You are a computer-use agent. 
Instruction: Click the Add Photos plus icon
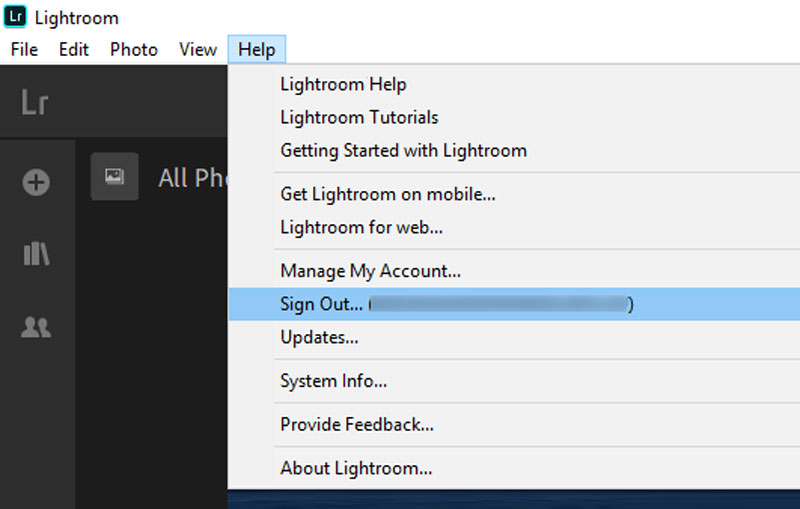coord(36,182)
